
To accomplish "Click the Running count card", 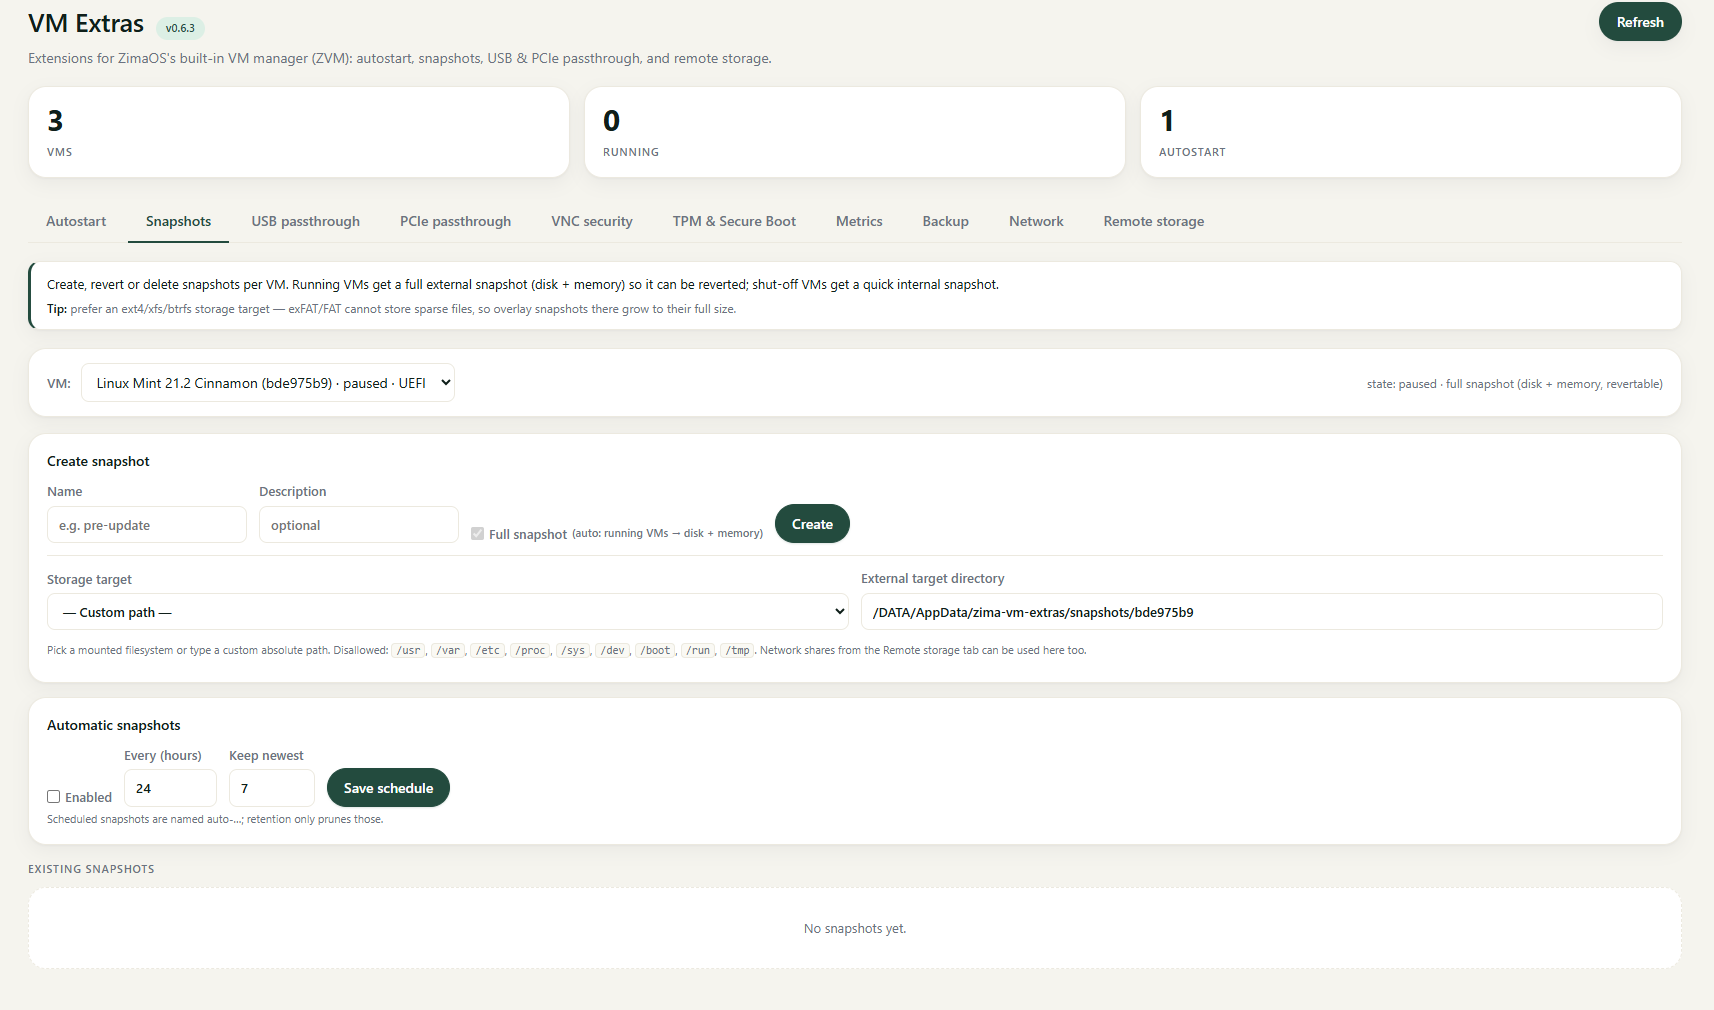I will [855, 132].
